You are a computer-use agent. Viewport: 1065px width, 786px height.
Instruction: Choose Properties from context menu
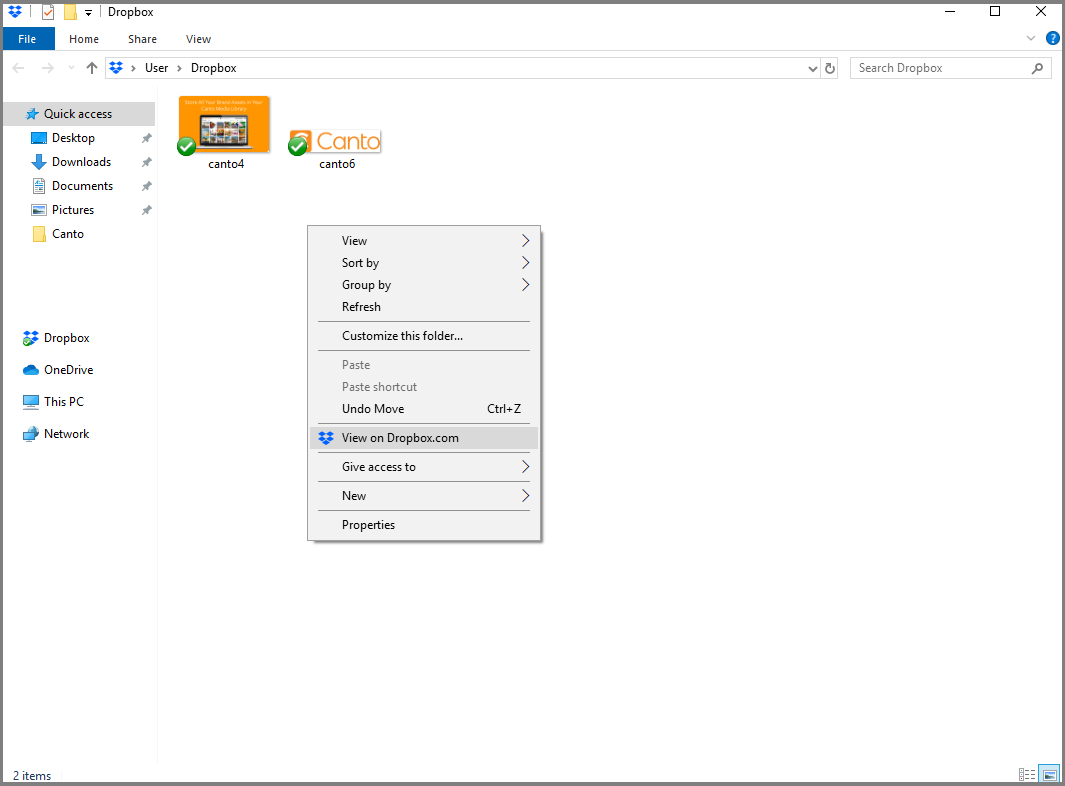pyautogui.click(x=424, y=524)
